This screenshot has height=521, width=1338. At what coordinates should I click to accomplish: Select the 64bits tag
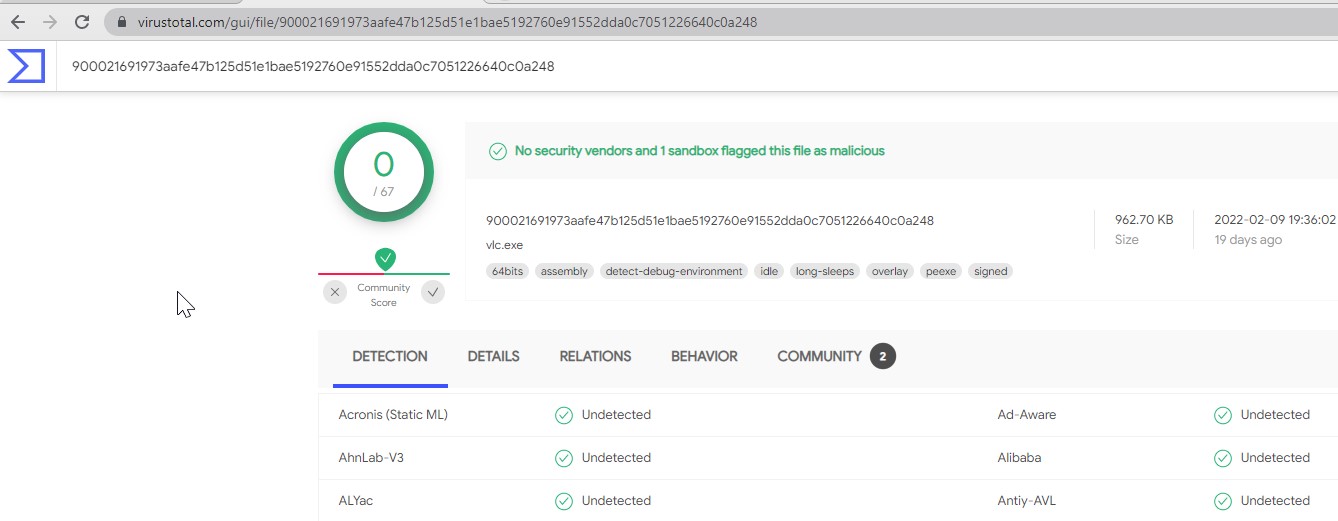pyautogui.click(x=507, y=271)
